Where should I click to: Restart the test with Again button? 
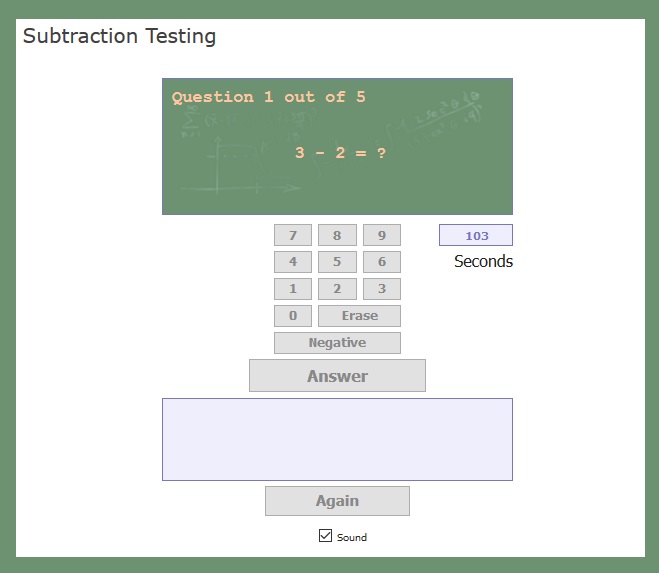tap(337, 501)
